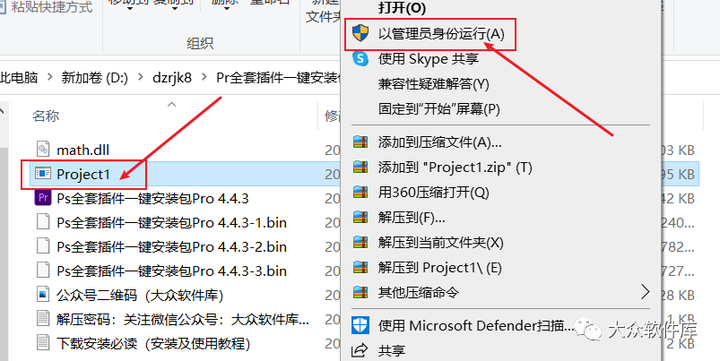
Task: Select 以管理员身份运行(A) from the context menu
Action: tap(441, 34)
